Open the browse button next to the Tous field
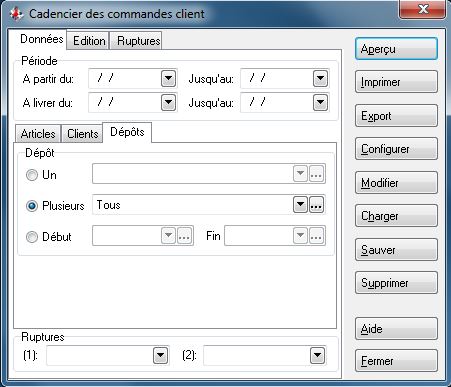This screenshot has width=451, height=387. (x=316, y=205)
